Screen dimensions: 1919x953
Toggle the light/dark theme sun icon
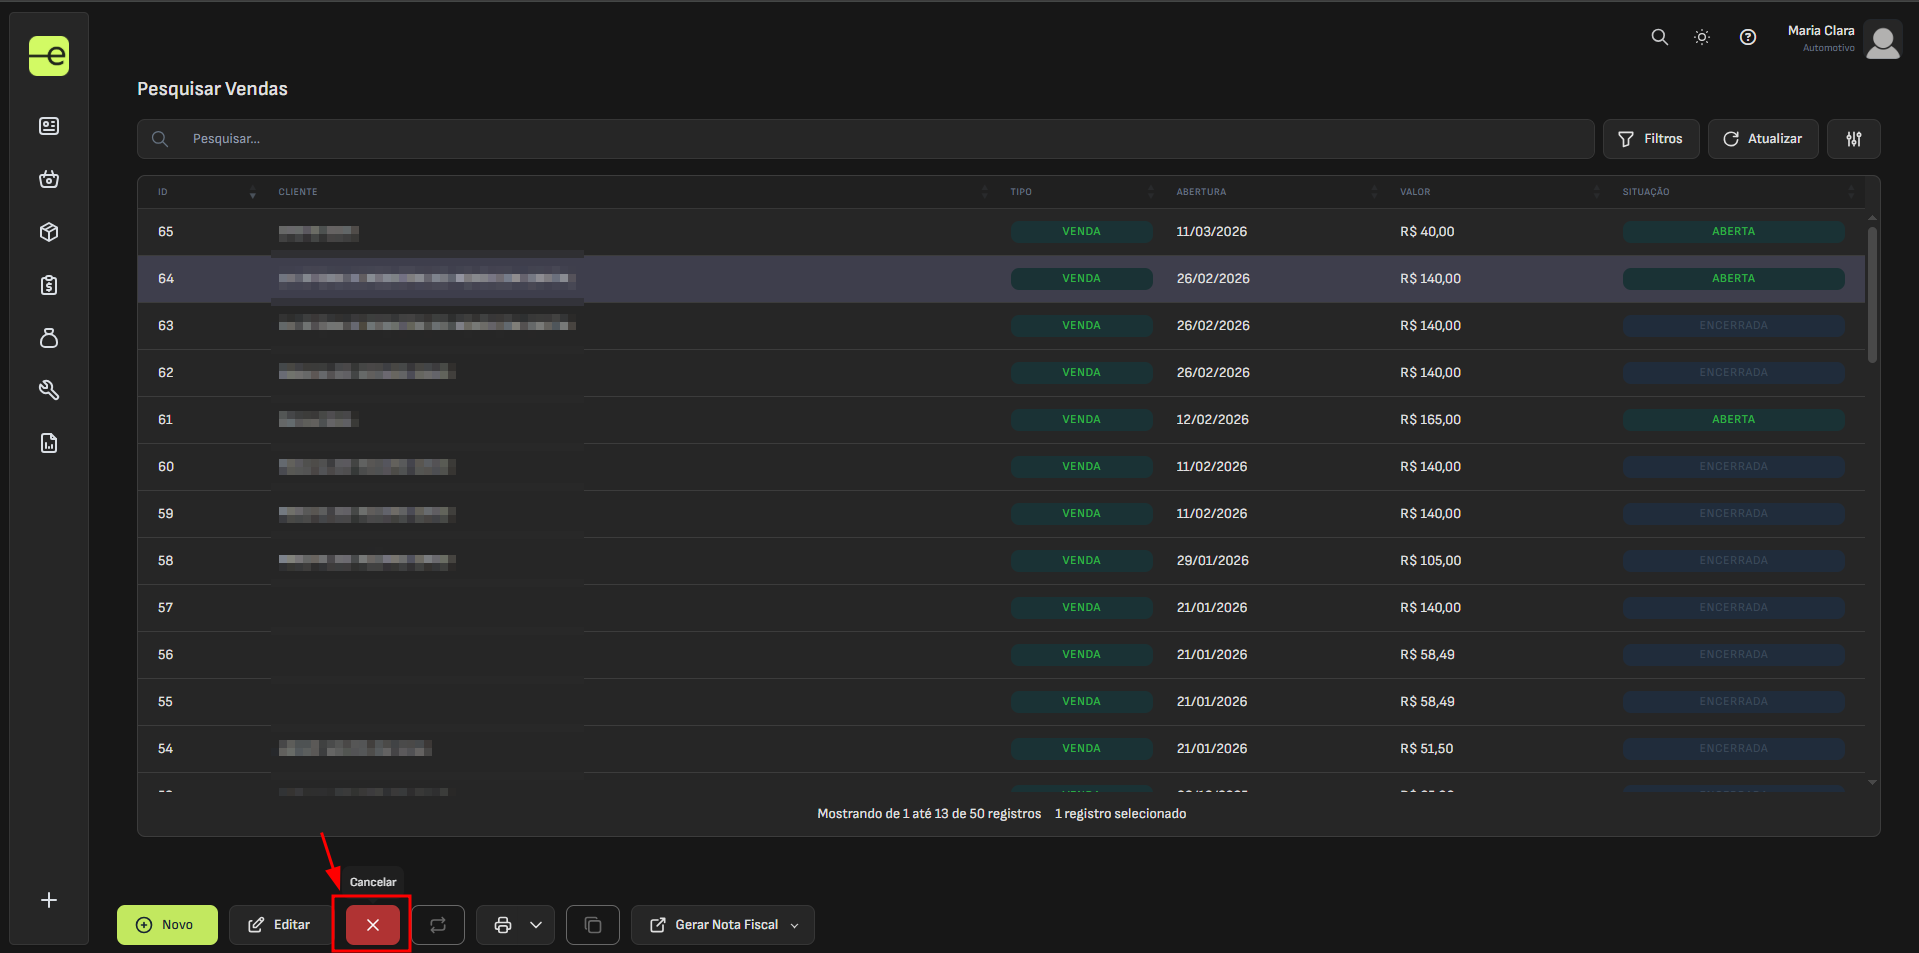pos(1701,37)
